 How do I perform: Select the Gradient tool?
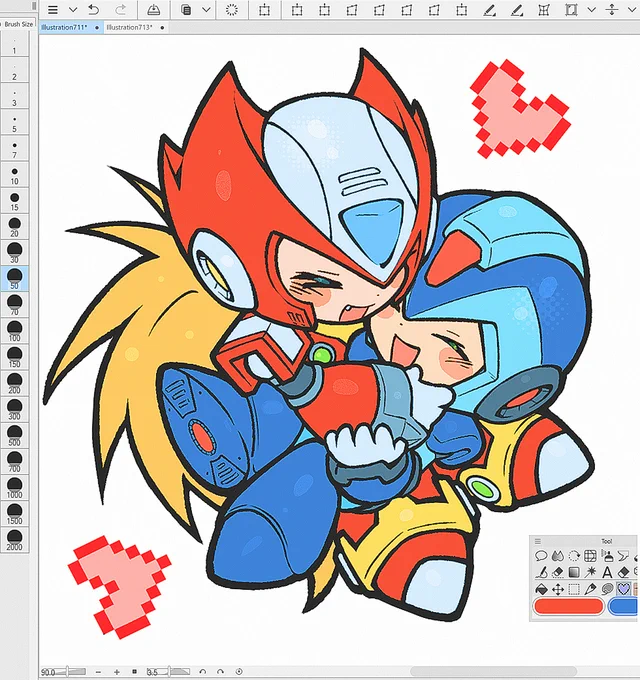[x=574, y=572]
